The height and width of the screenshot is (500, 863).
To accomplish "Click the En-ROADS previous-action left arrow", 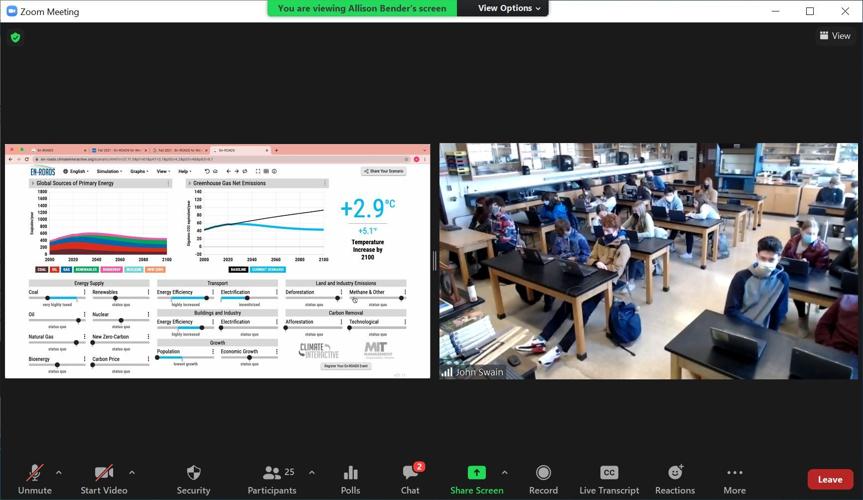I will point(229,171).
